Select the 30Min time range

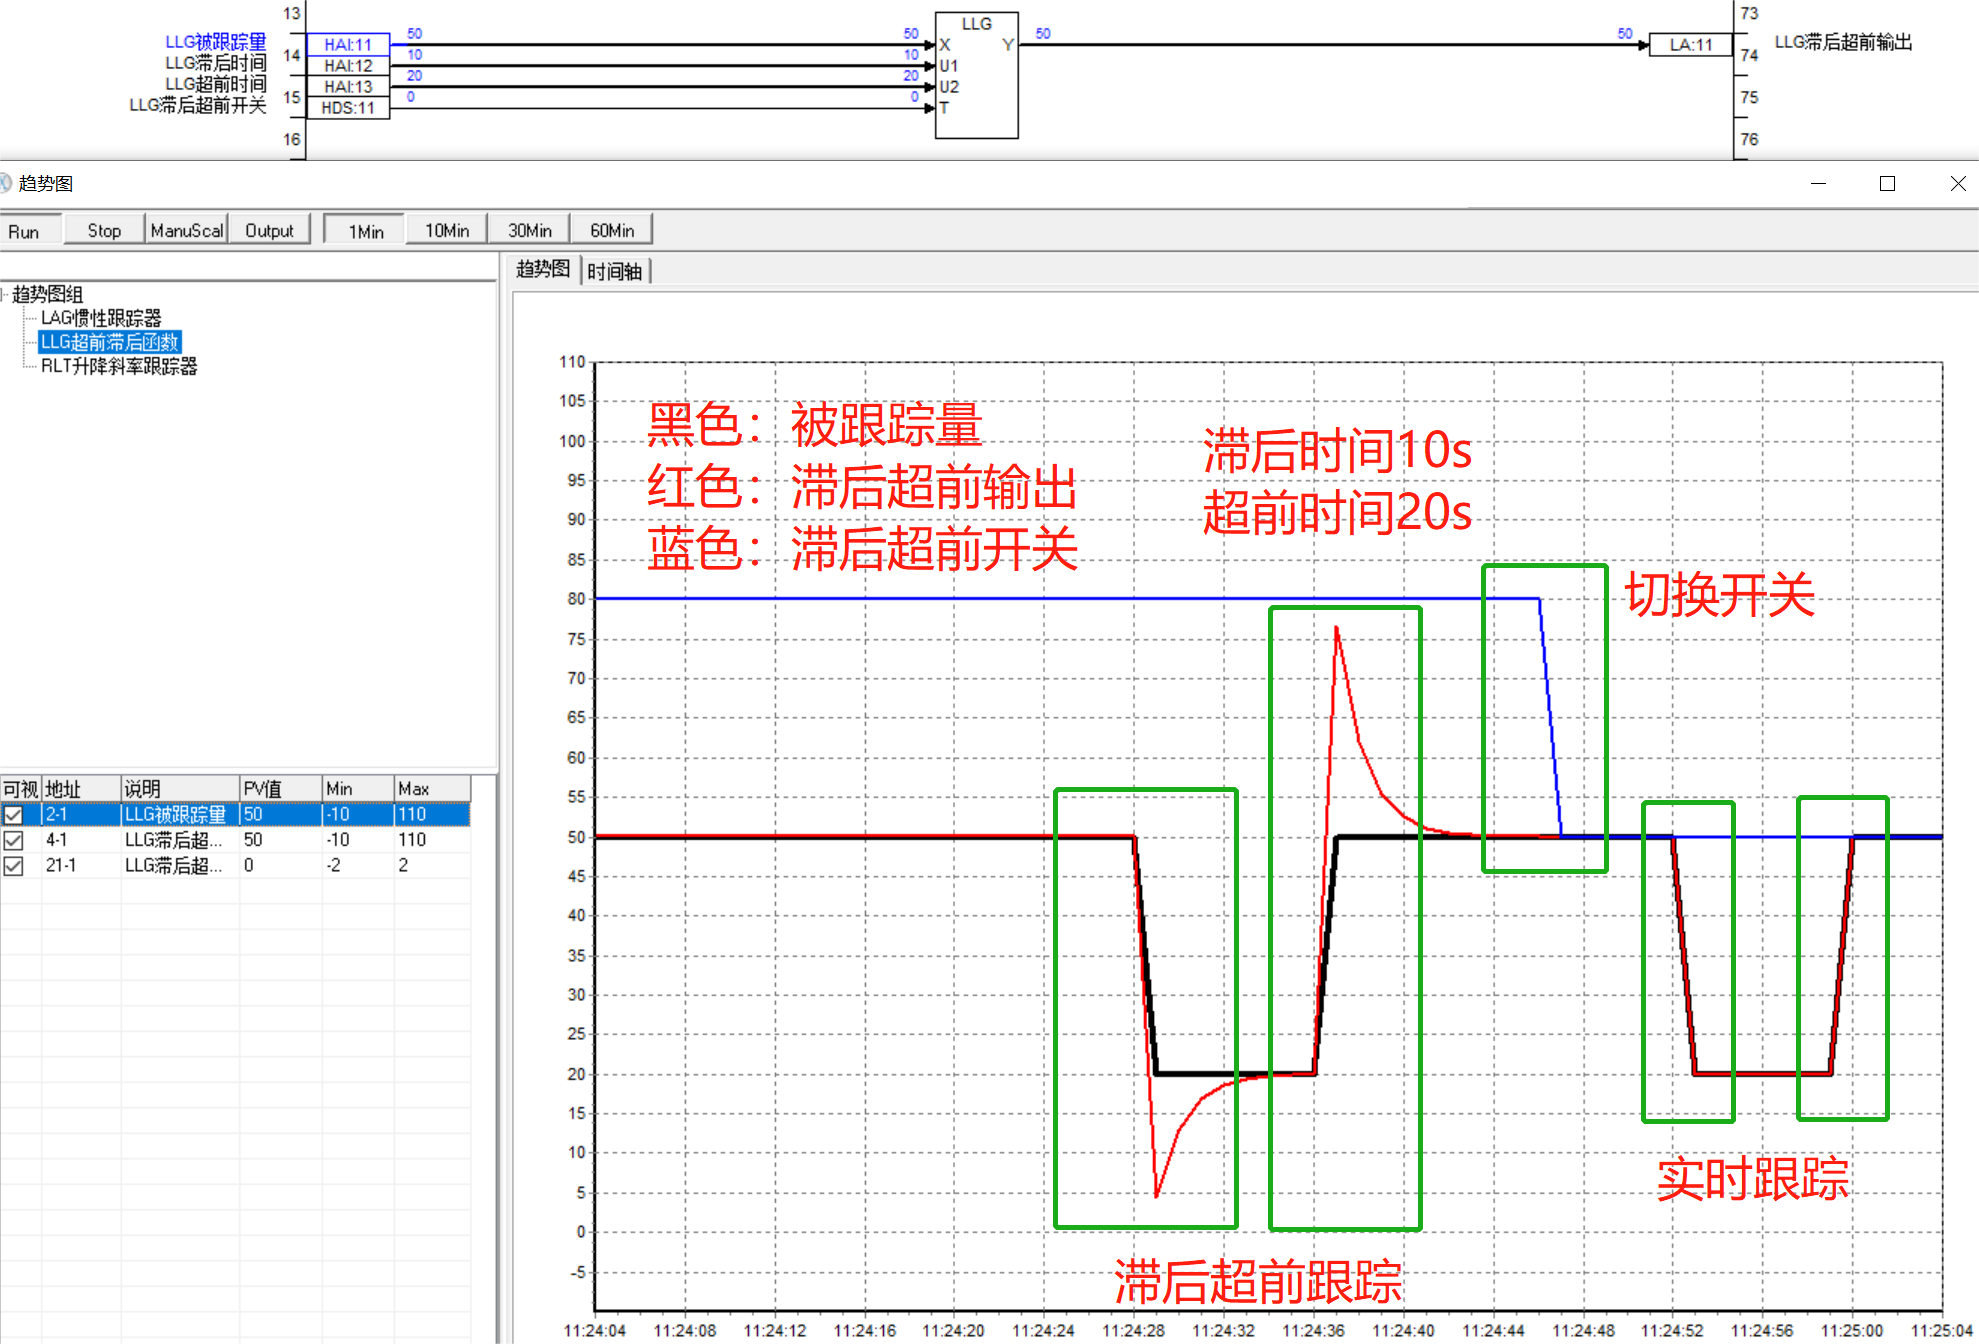pos(529,230)
